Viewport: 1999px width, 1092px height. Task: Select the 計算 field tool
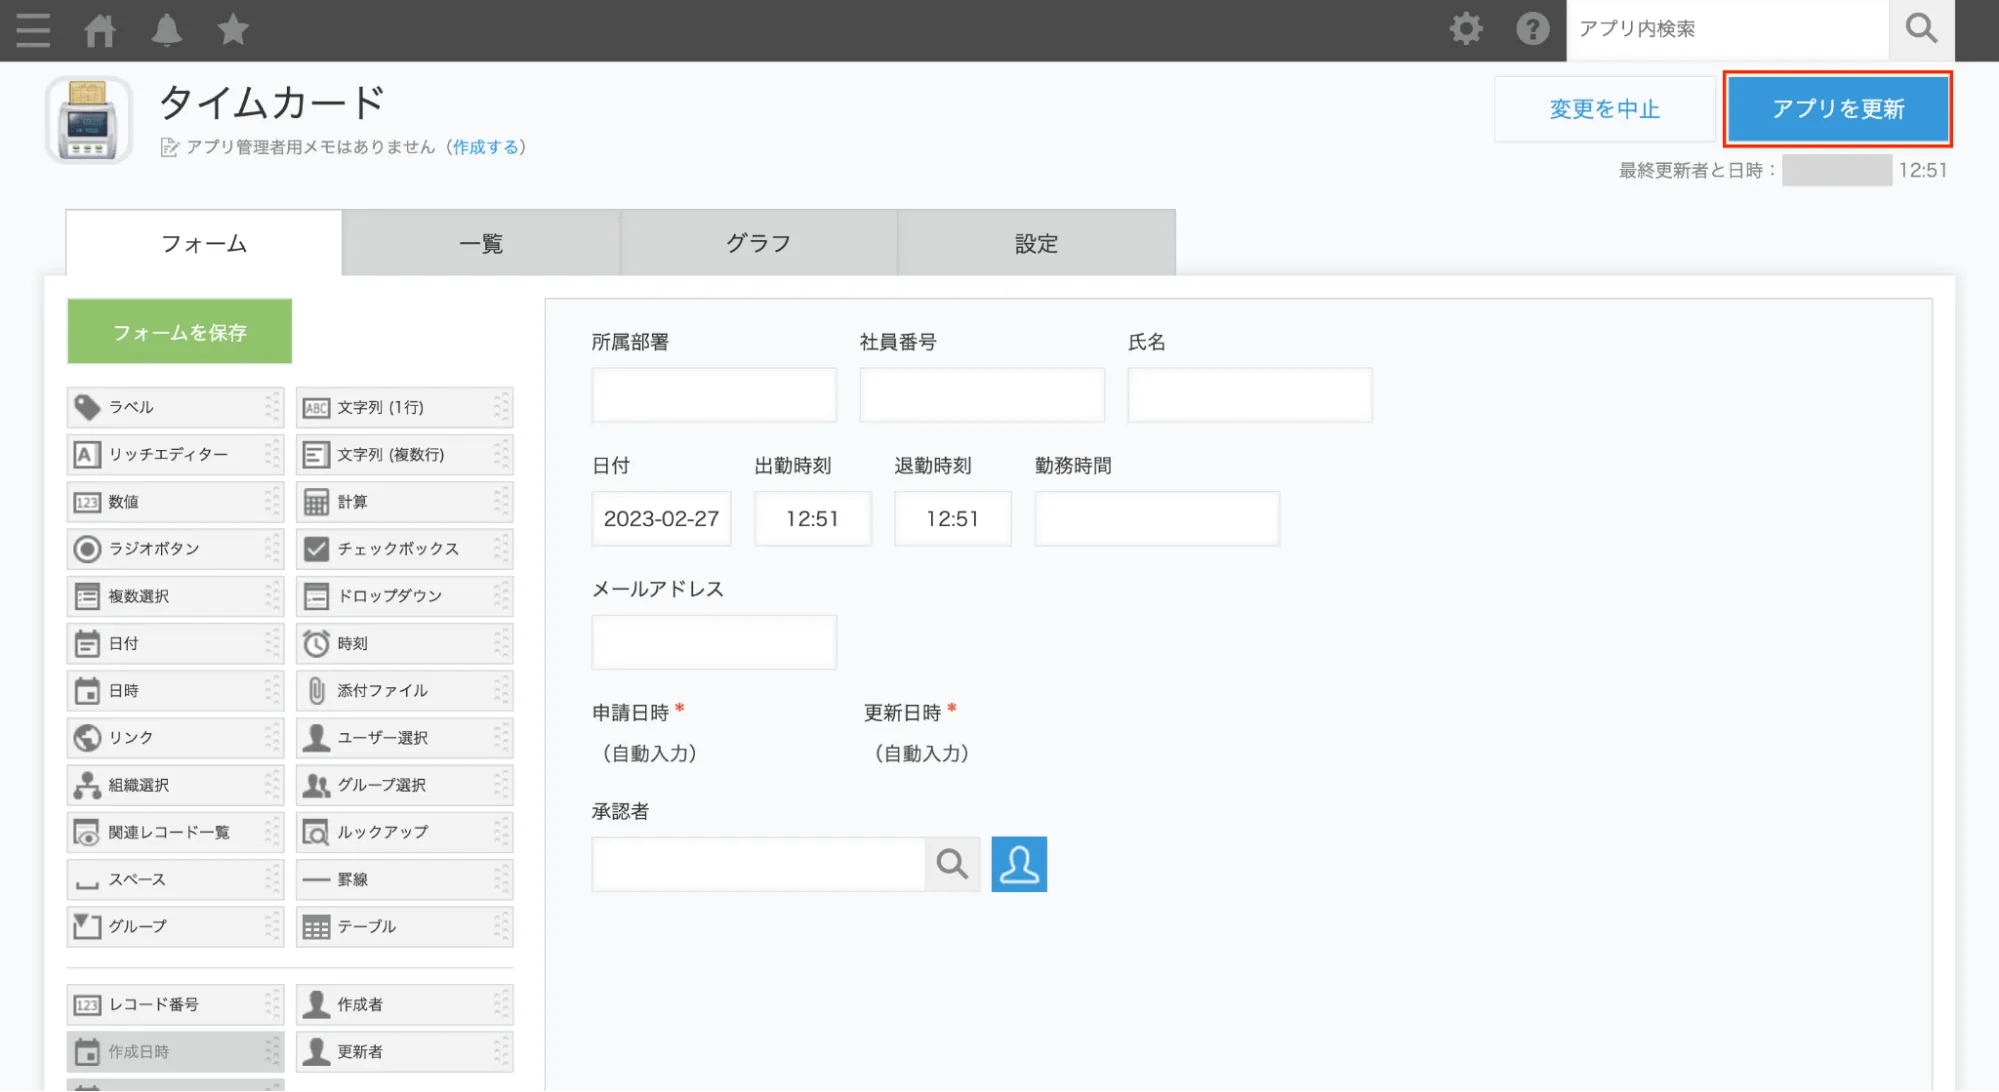tap(351, 501)
